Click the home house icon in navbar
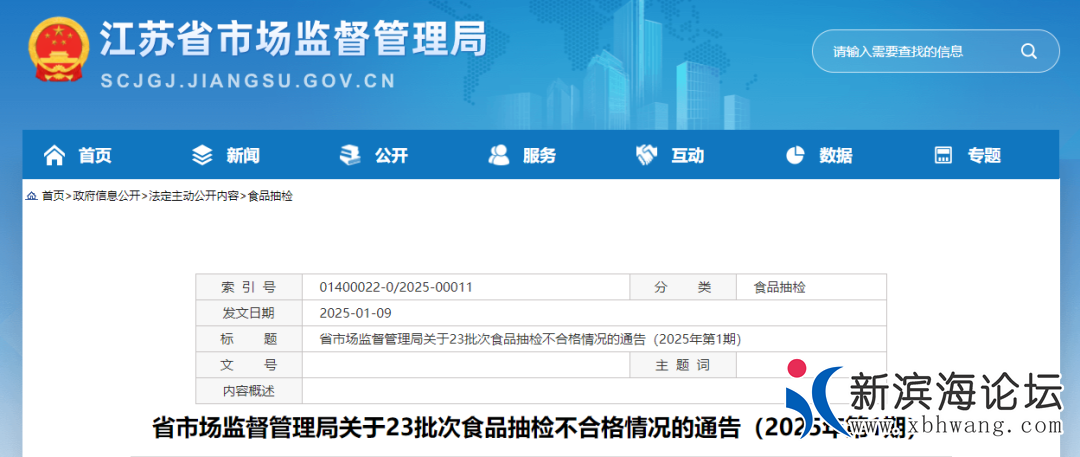The width and height of the screenshot is (1080, 457). (x=54, y=155)
